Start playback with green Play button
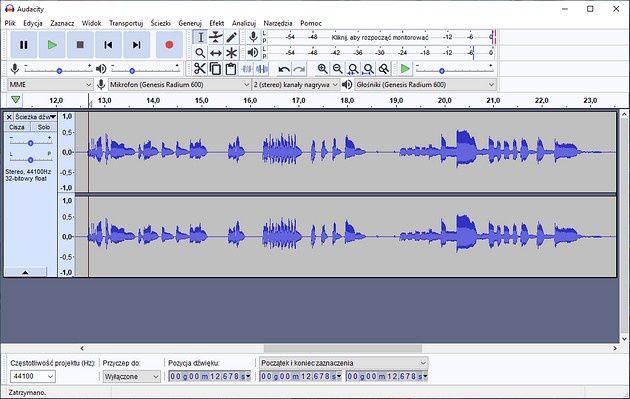The image size is (630, 399). coord(52,45)
